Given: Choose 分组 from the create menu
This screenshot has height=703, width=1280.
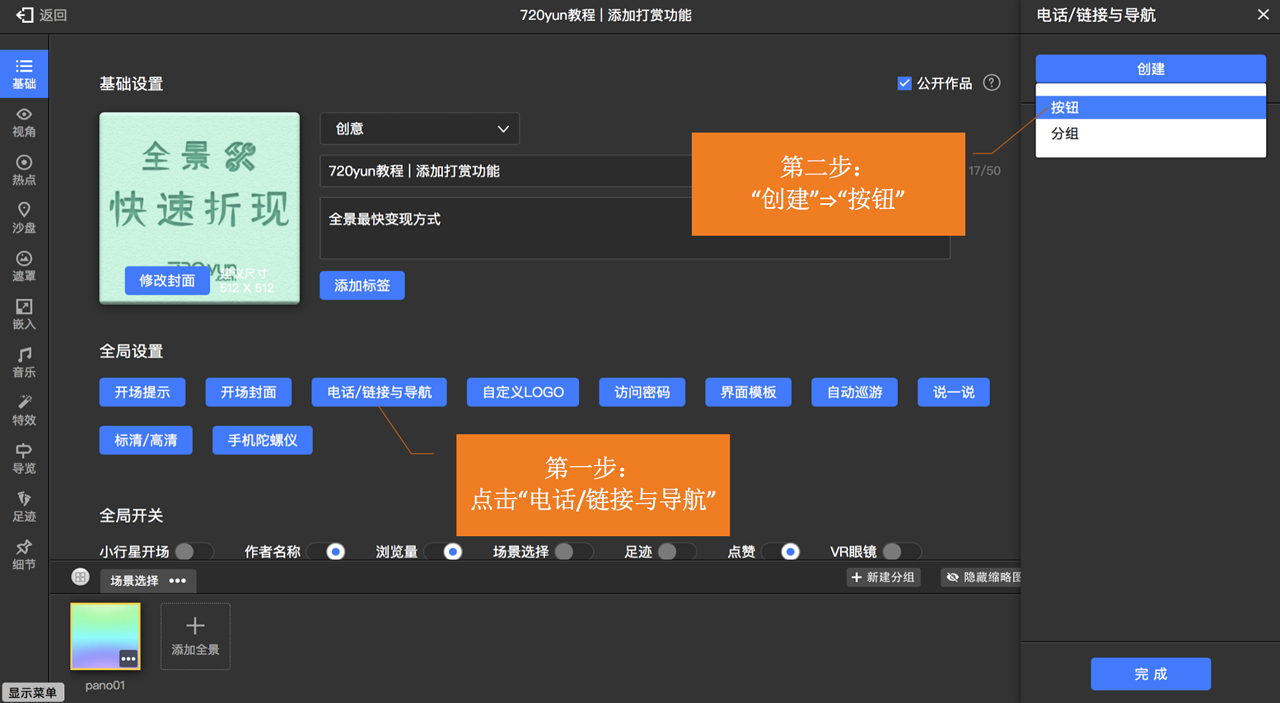Looking at the screenshot, I should pyautogui.click(x=1150, y=134).
